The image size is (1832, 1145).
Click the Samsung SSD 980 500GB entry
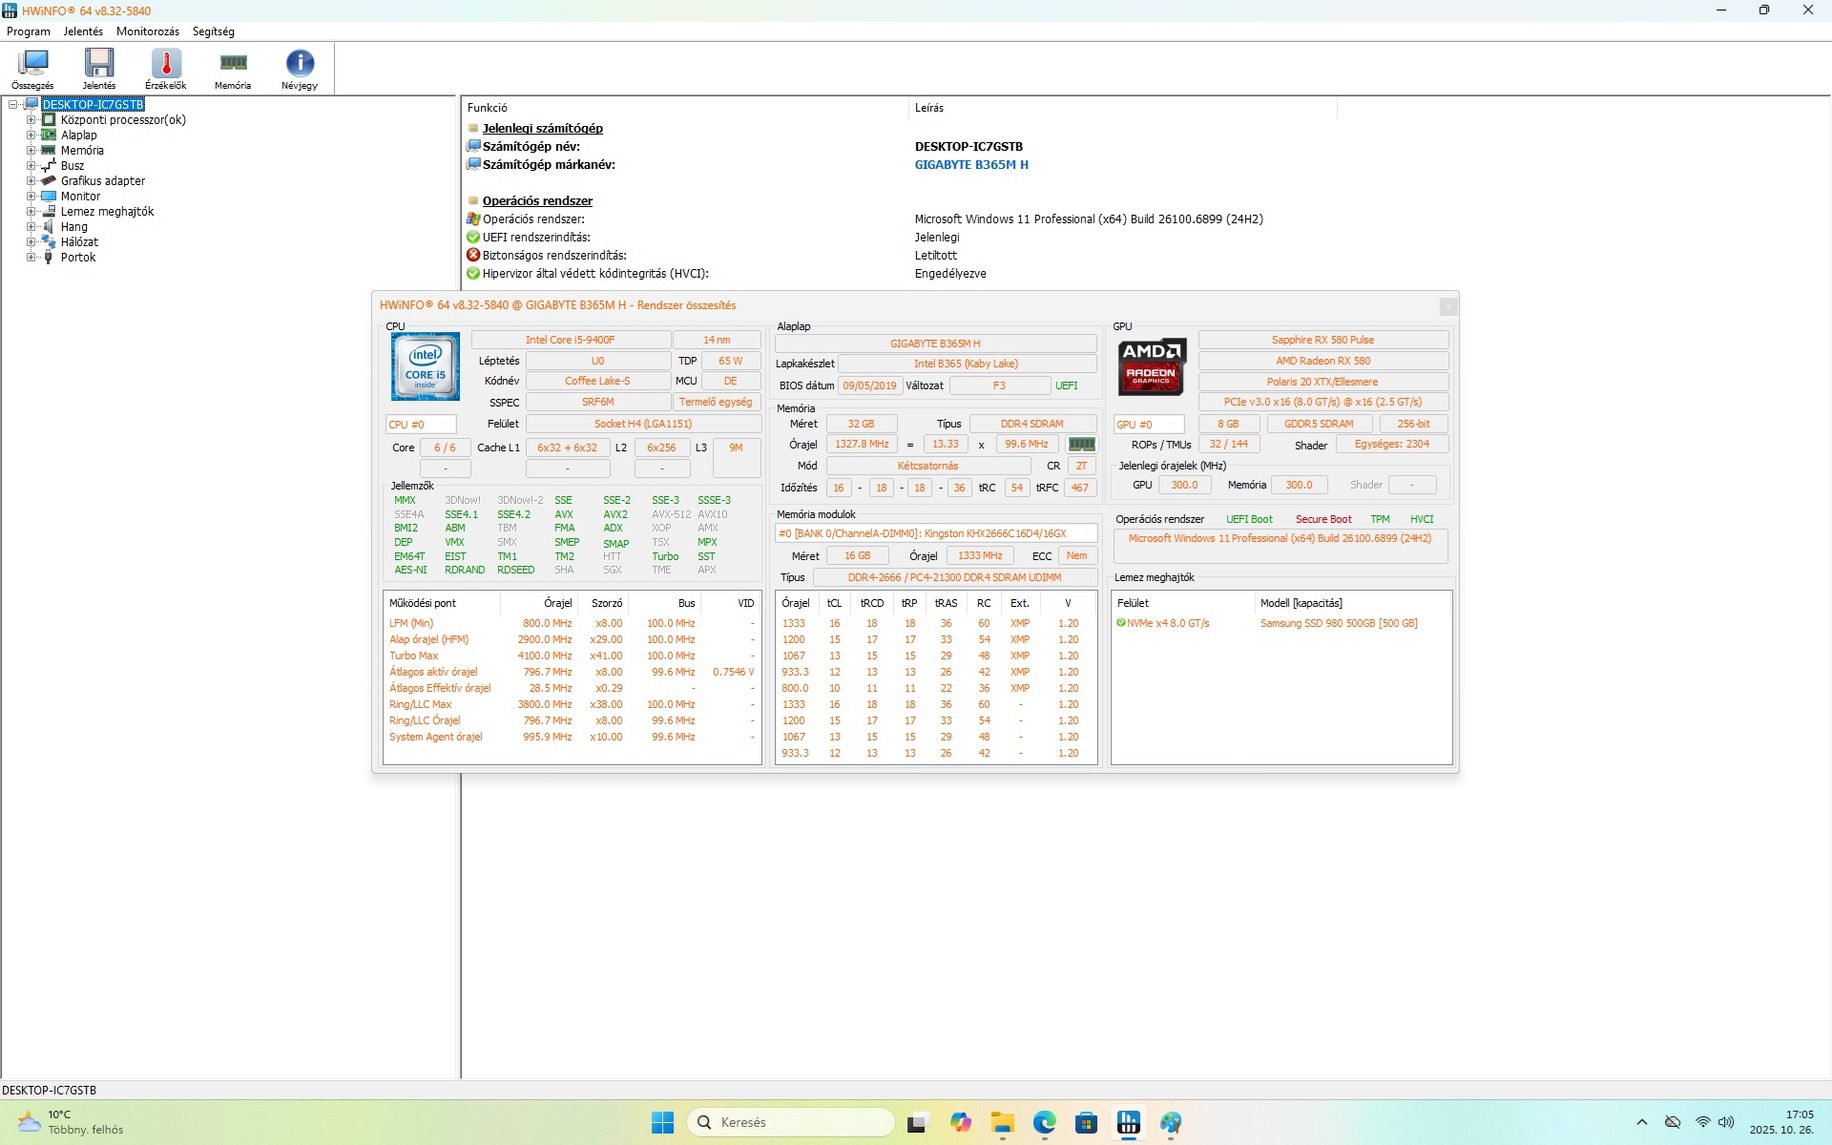point(1338,623)
